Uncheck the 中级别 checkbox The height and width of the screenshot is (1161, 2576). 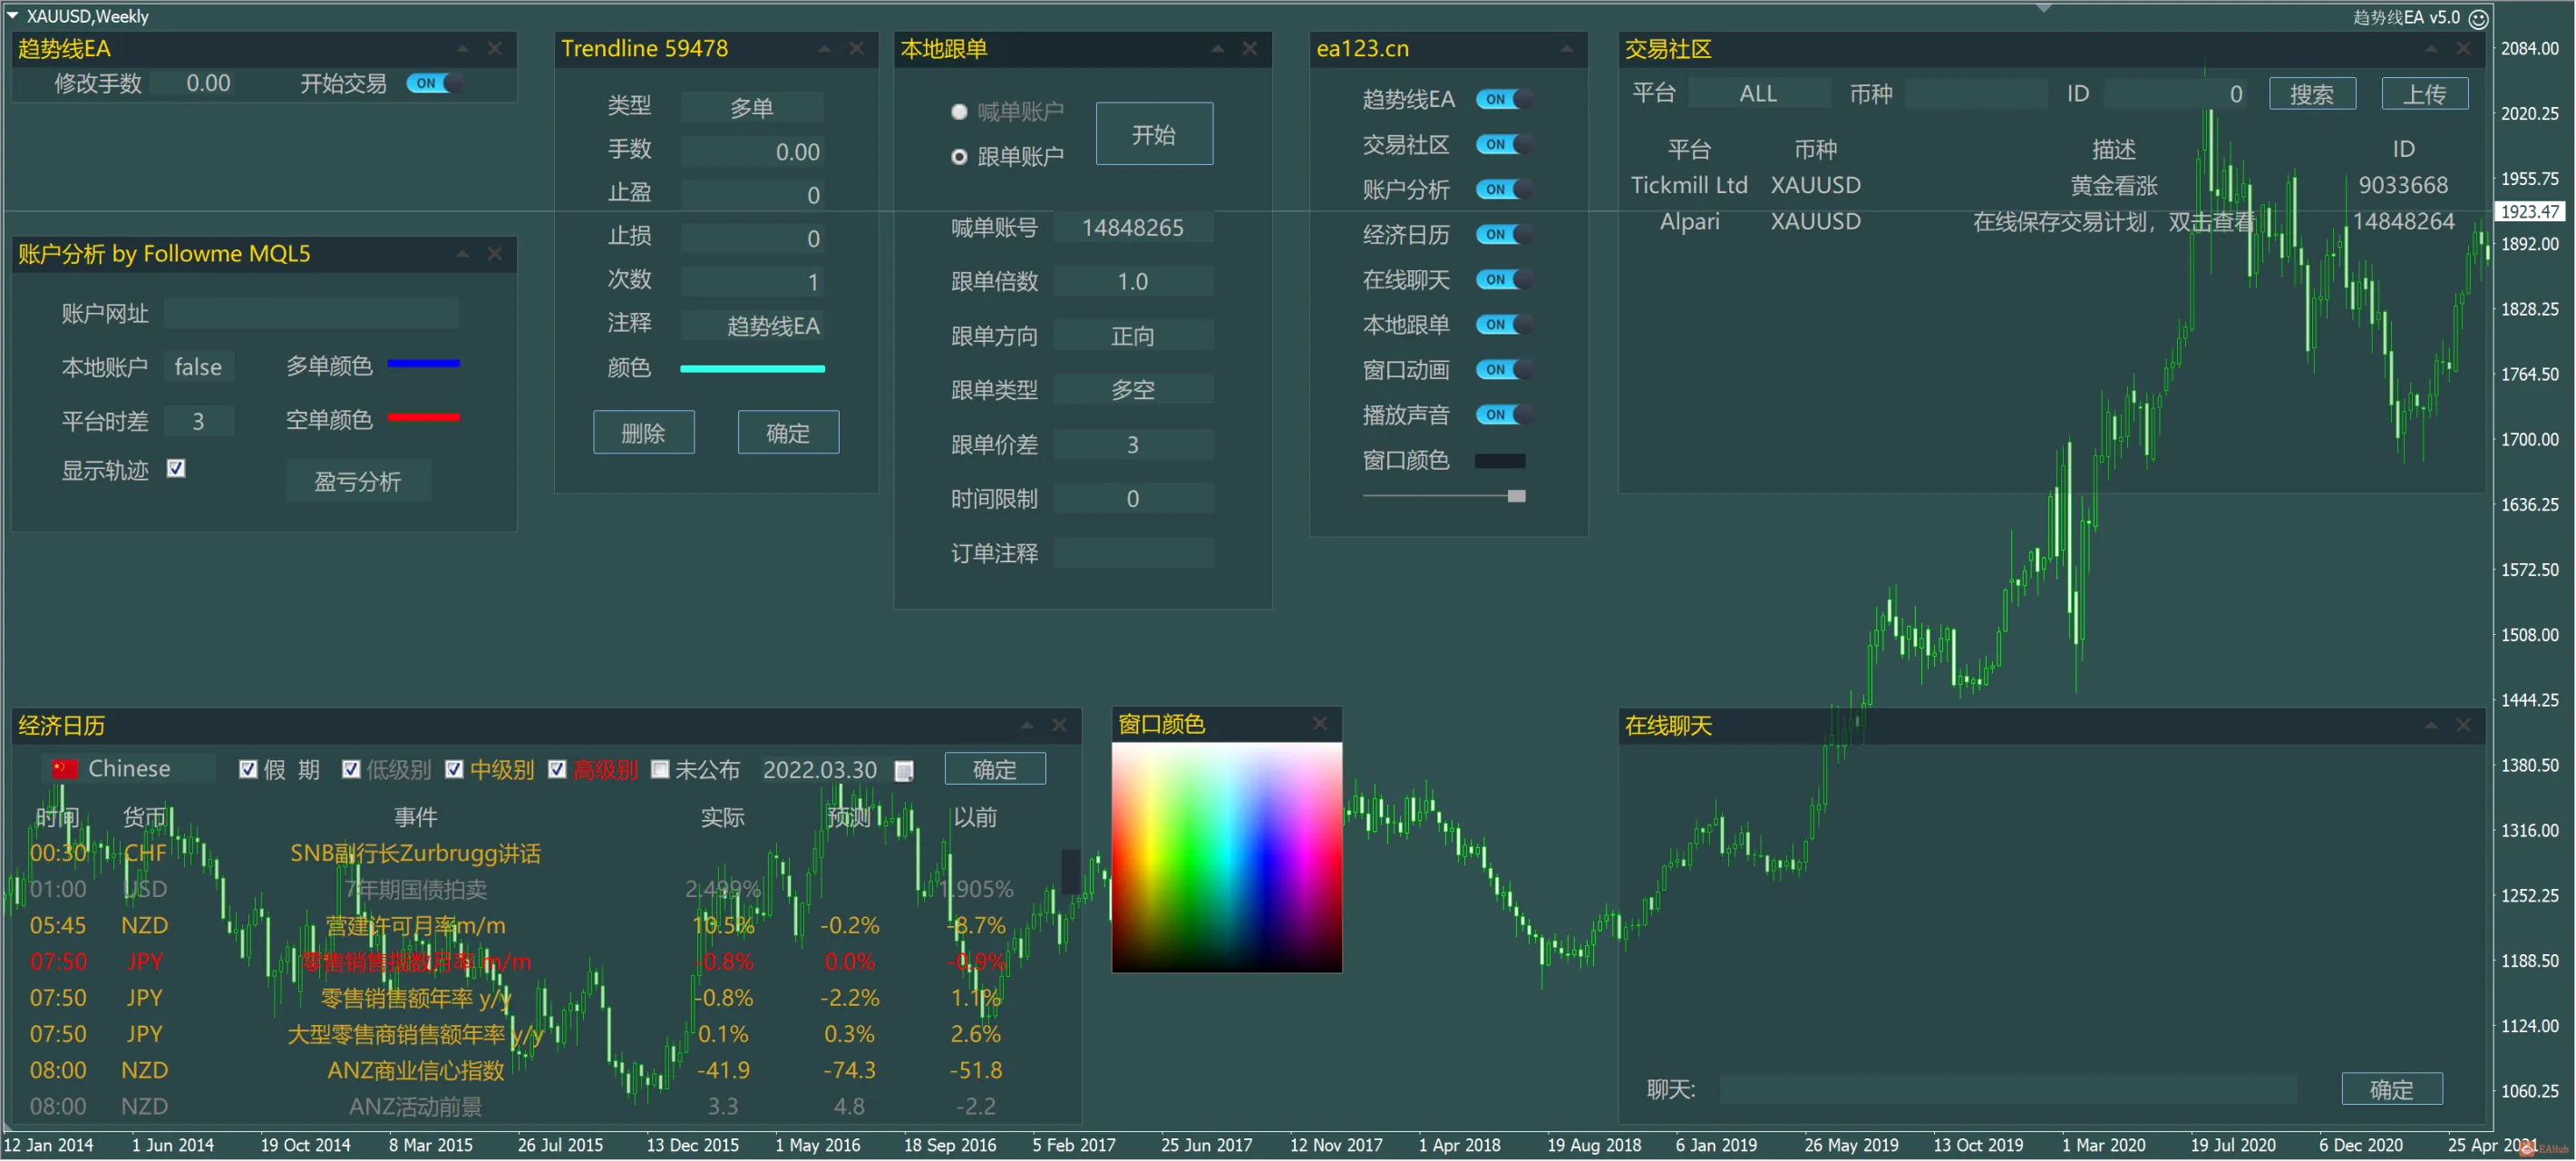coord(454,769)
